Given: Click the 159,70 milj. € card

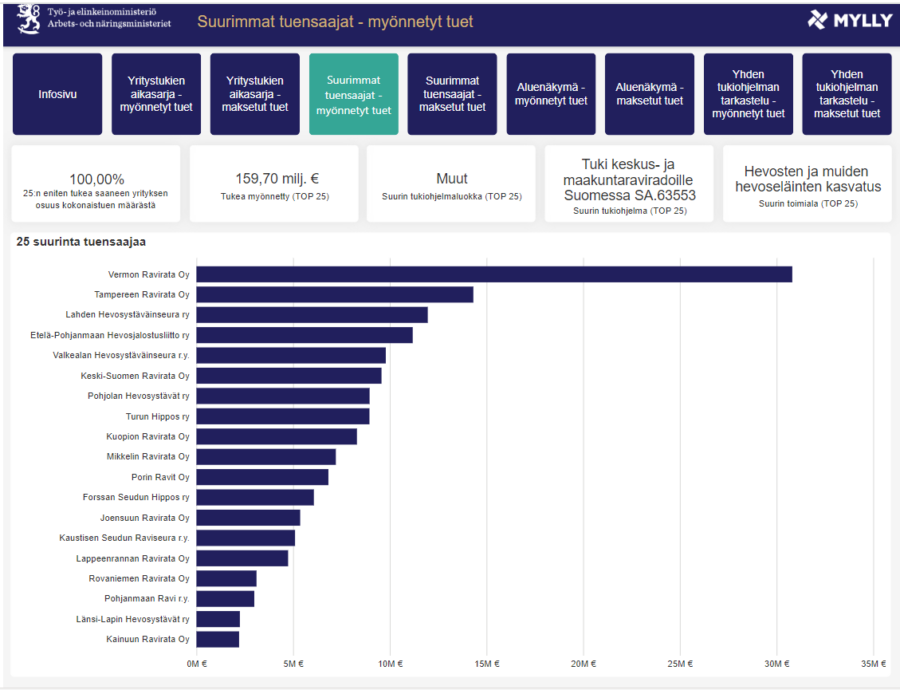Looking at the screenshot, I should point(274,184).
